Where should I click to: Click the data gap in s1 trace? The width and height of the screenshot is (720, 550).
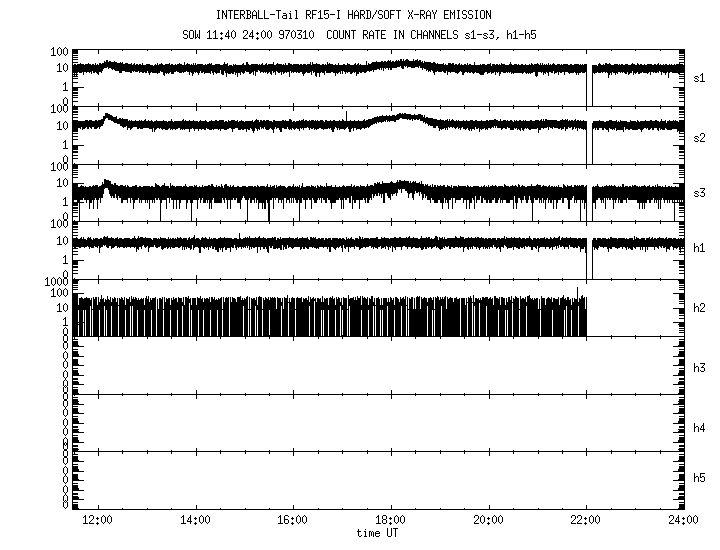point(589,88)
